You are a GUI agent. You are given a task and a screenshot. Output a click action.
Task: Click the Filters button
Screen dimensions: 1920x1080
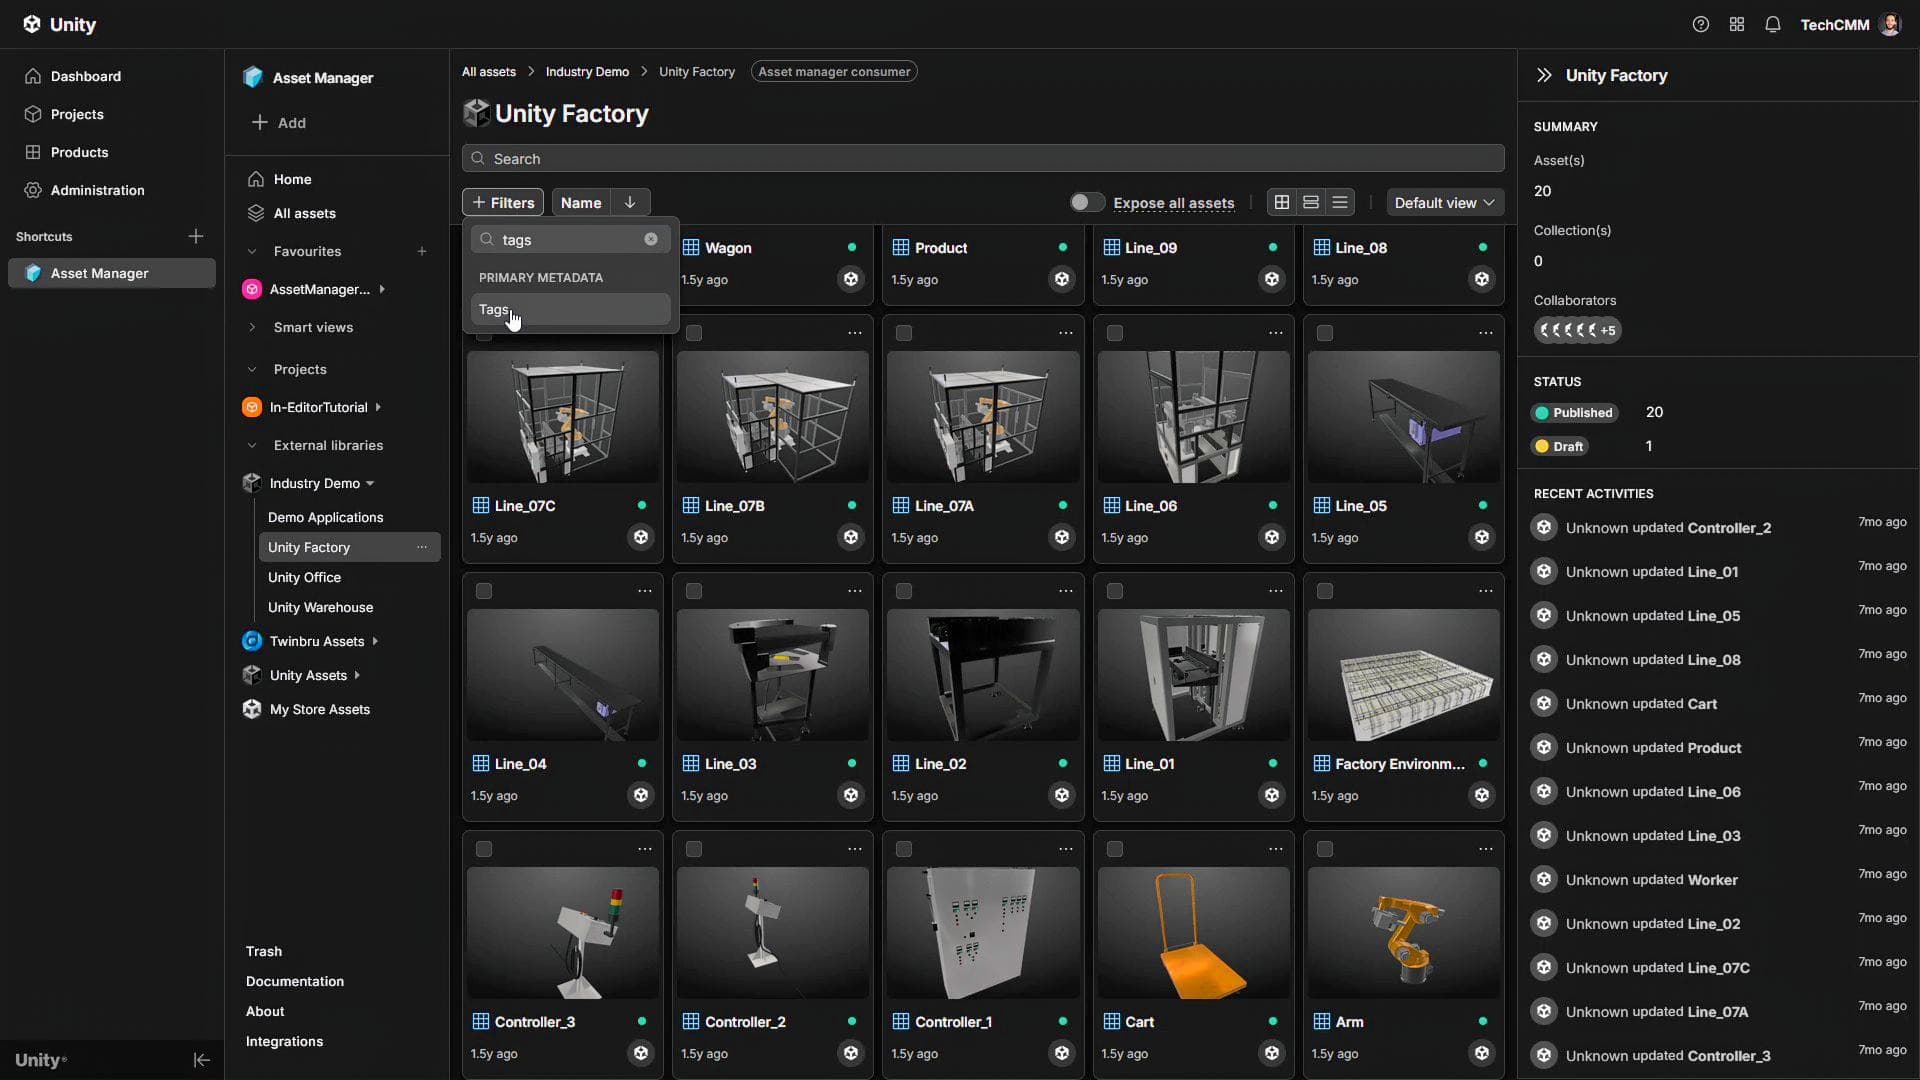click(x=503, y=202)
